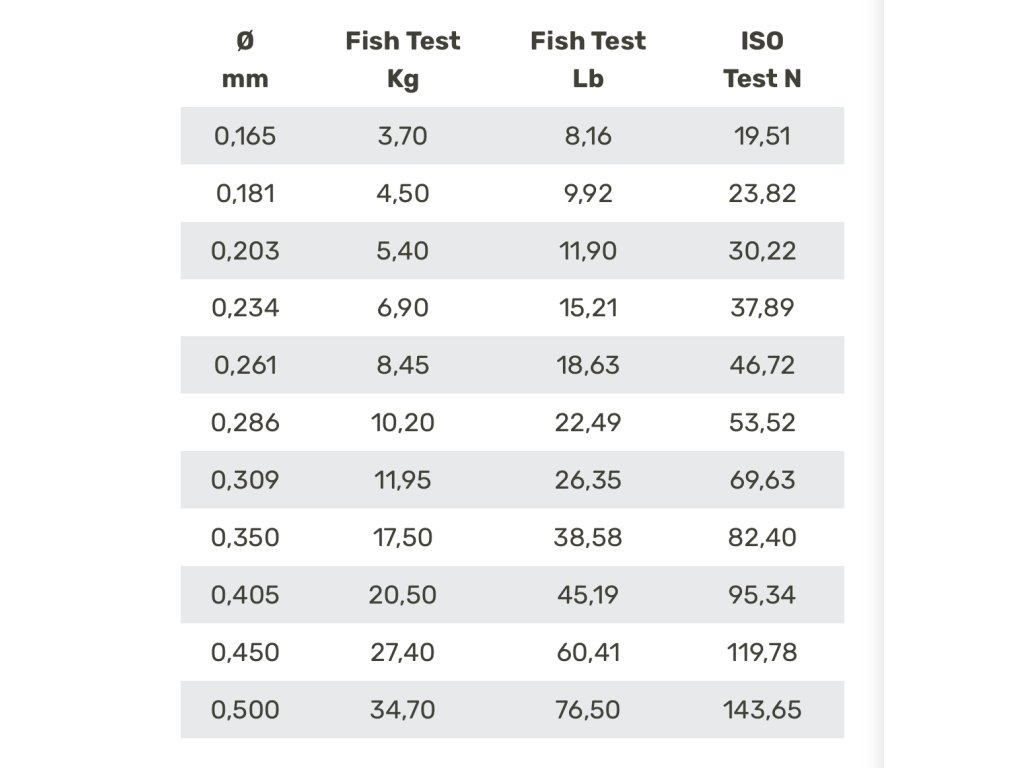The image size is (1024, 768).
Task: Select the 27,40 Kg cell
Action: click(402, 652)
